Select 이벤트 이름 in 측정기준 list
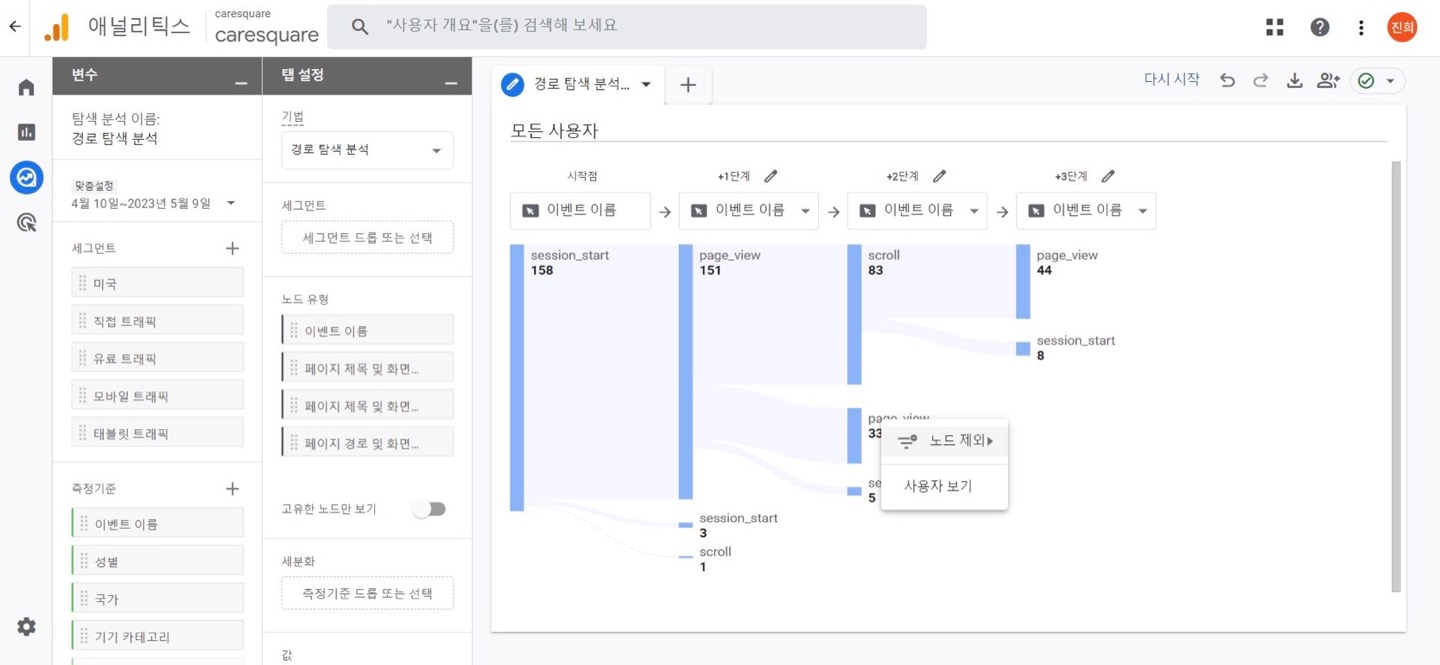 (158, 523)
